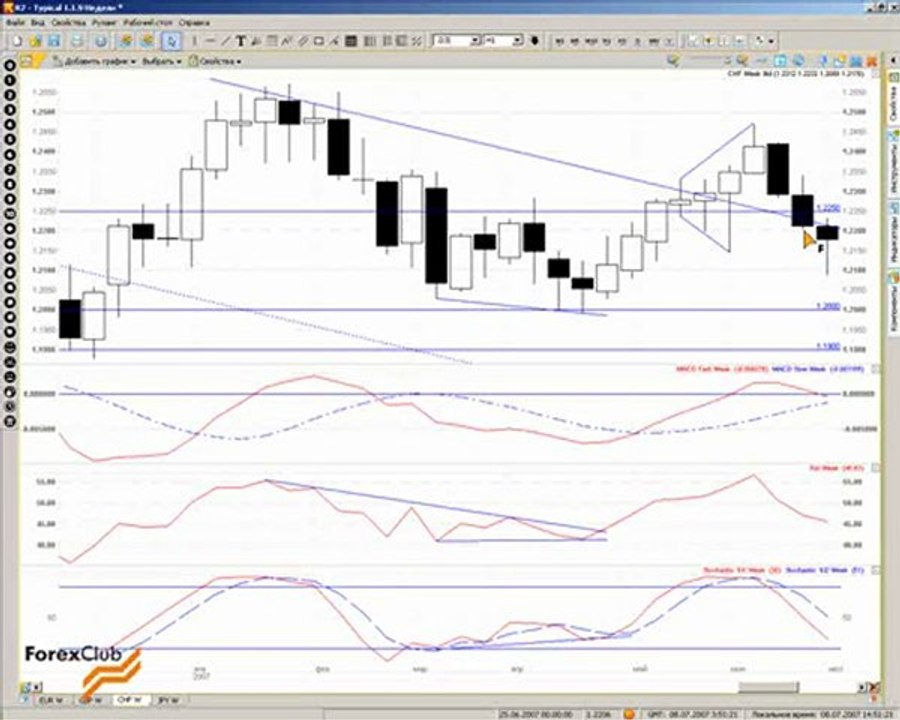Click the zoom magnifier icon left of slider
The width and height of the screenshot is (900, 720).
(674, 60)
